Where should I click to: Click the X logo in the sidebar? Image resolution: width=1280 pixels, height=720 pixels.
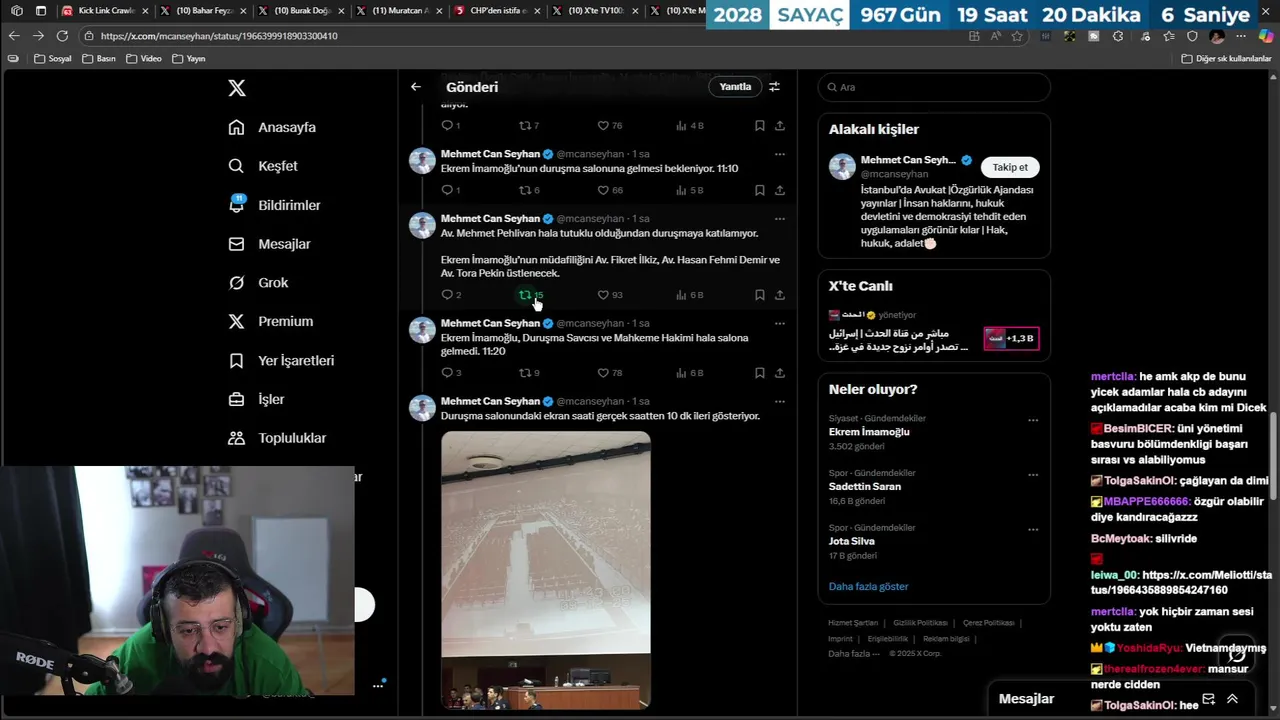pos(237,88)
